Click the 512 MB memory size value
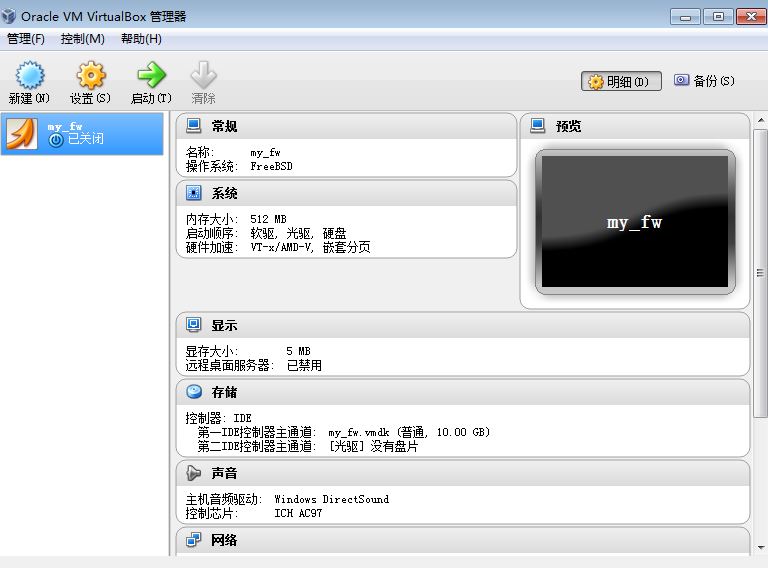The width and height of the screenshot is (768, 568). (268, 219)
